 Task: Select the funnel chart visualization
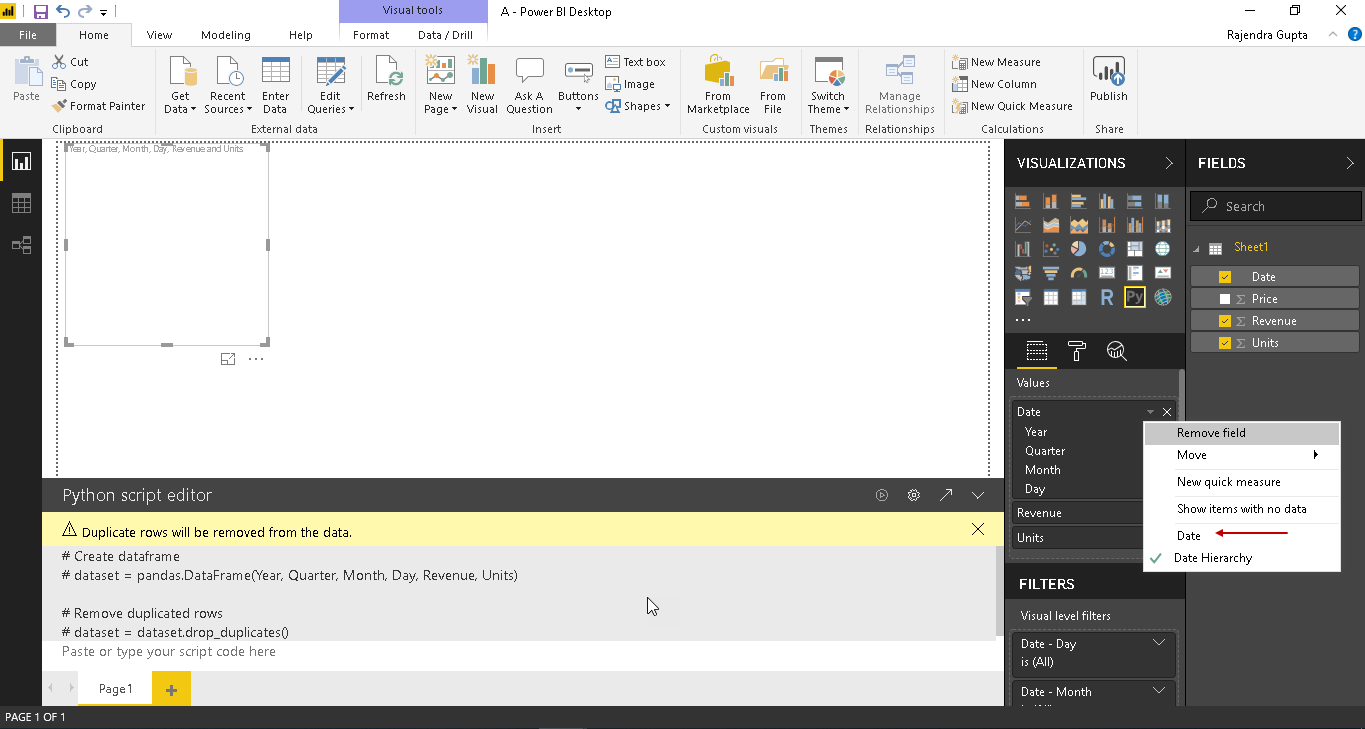click(1050, 273)
